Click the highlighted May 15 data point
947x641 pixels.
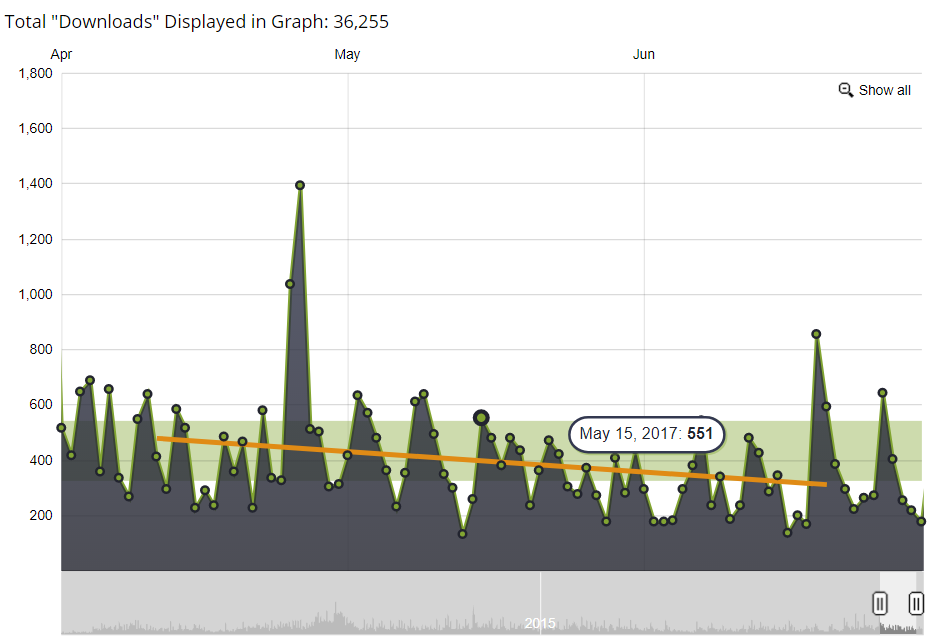point(481,417)
